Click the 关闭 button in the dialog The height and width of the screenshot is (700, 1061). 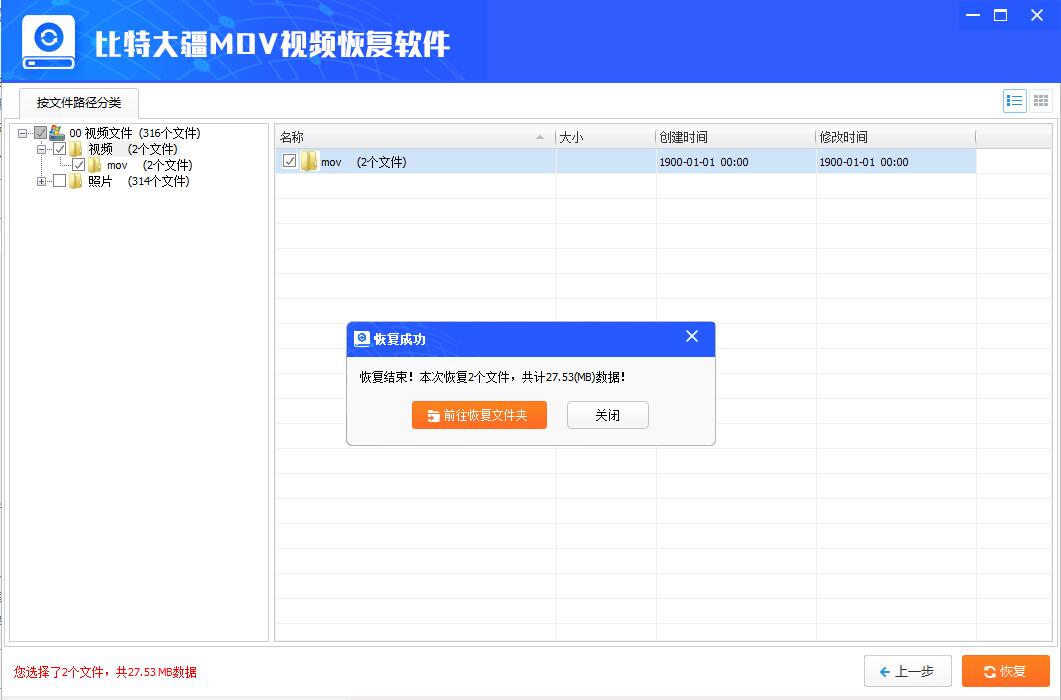tap(608, 415)
